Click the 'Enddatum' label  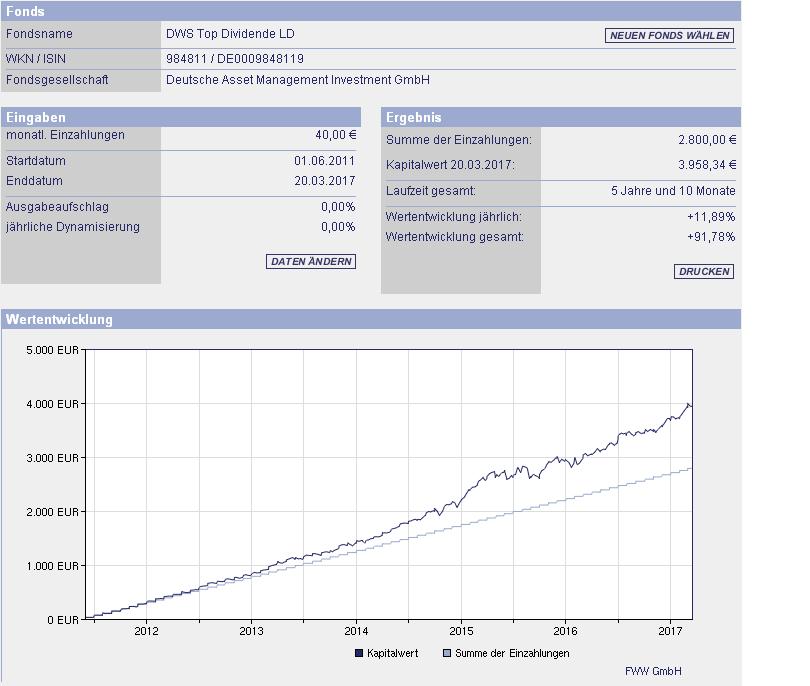[x=34, y=181]
